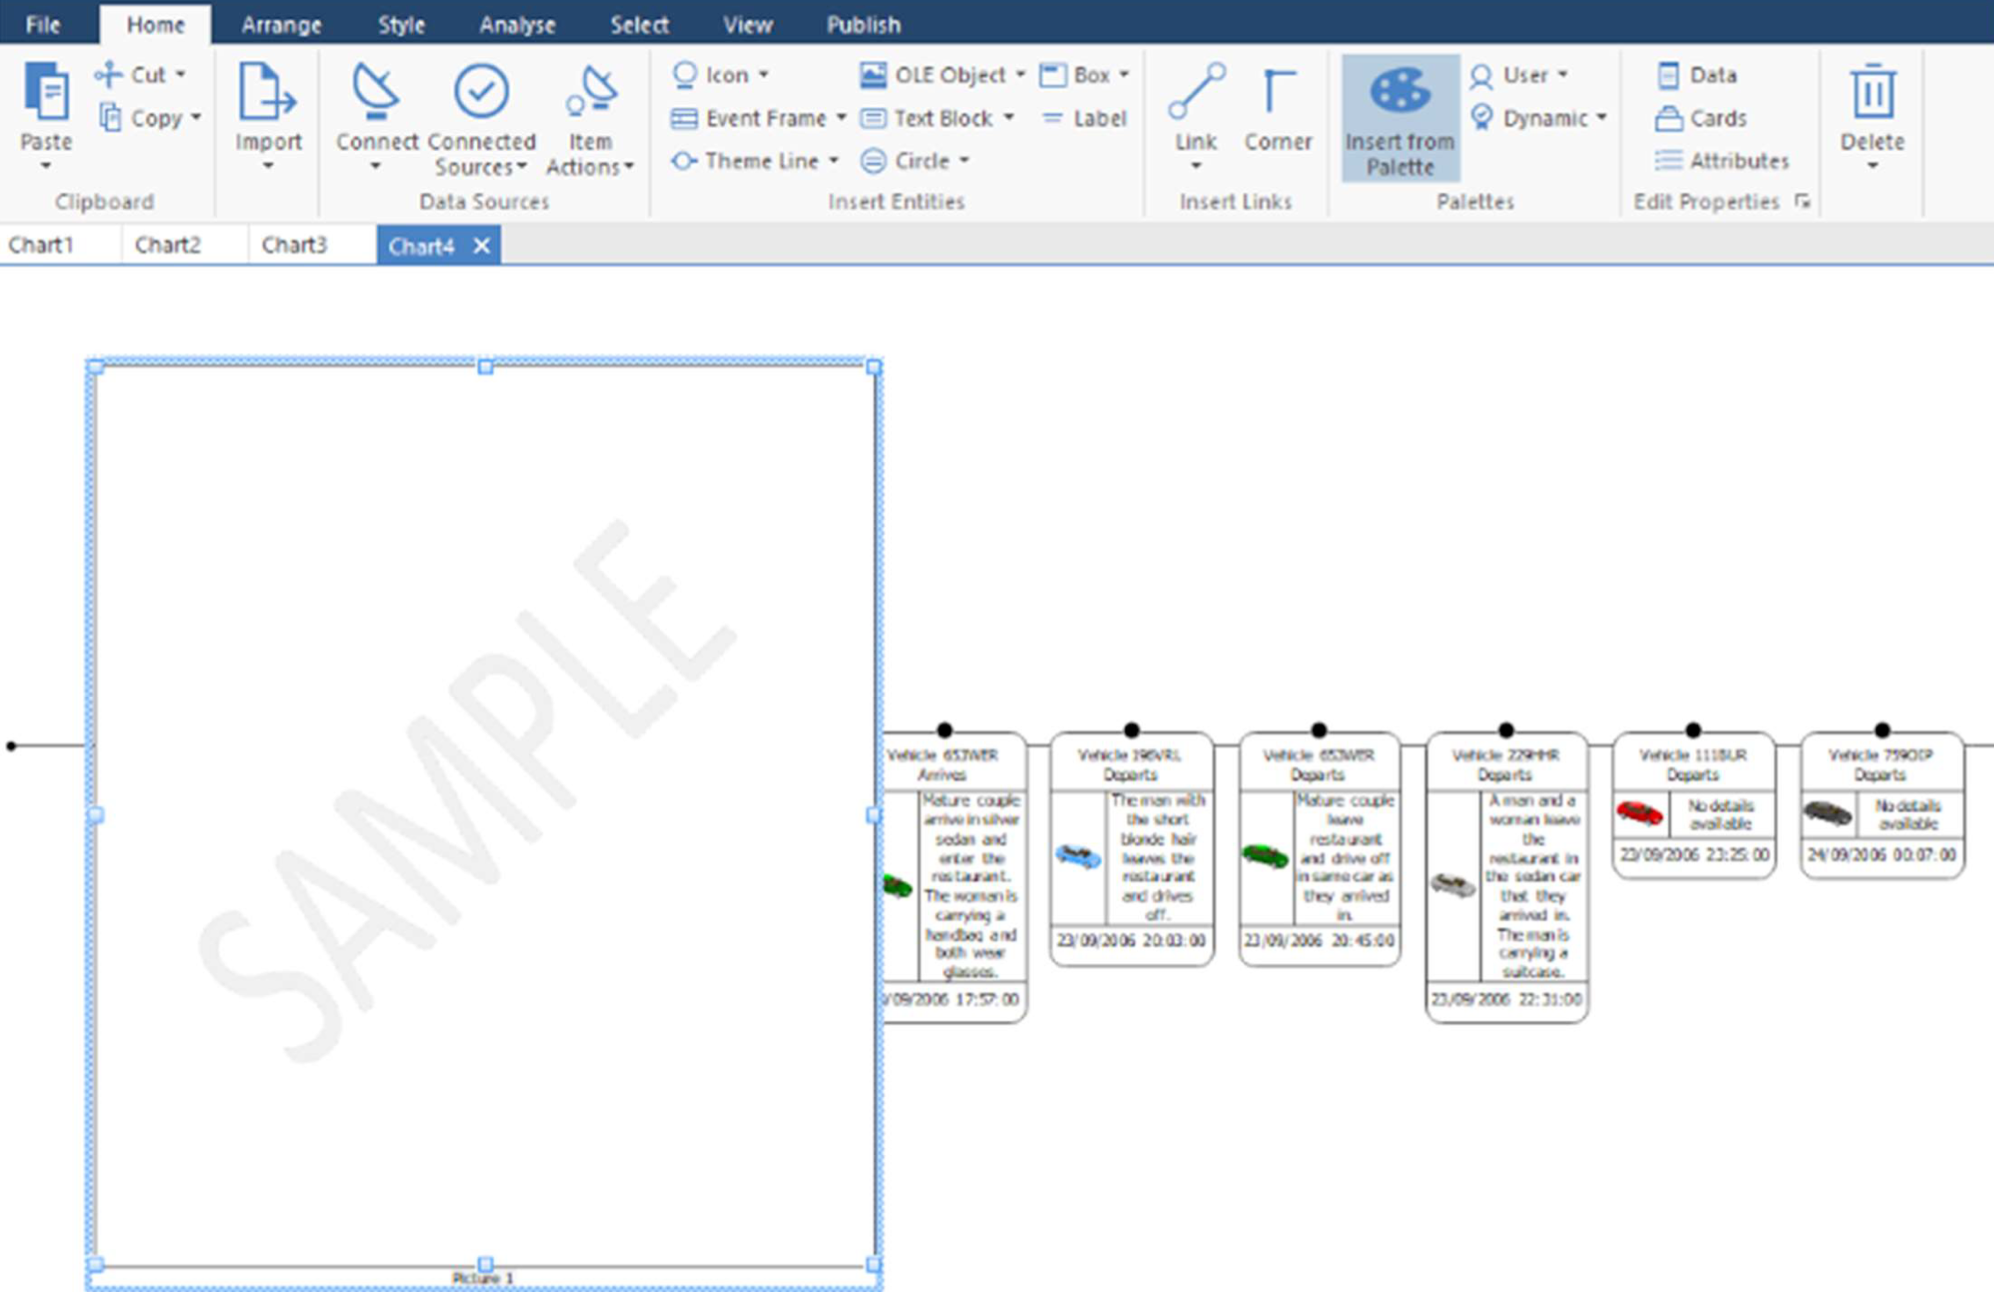Expand the Text Block dropdown

point(1010,117)
